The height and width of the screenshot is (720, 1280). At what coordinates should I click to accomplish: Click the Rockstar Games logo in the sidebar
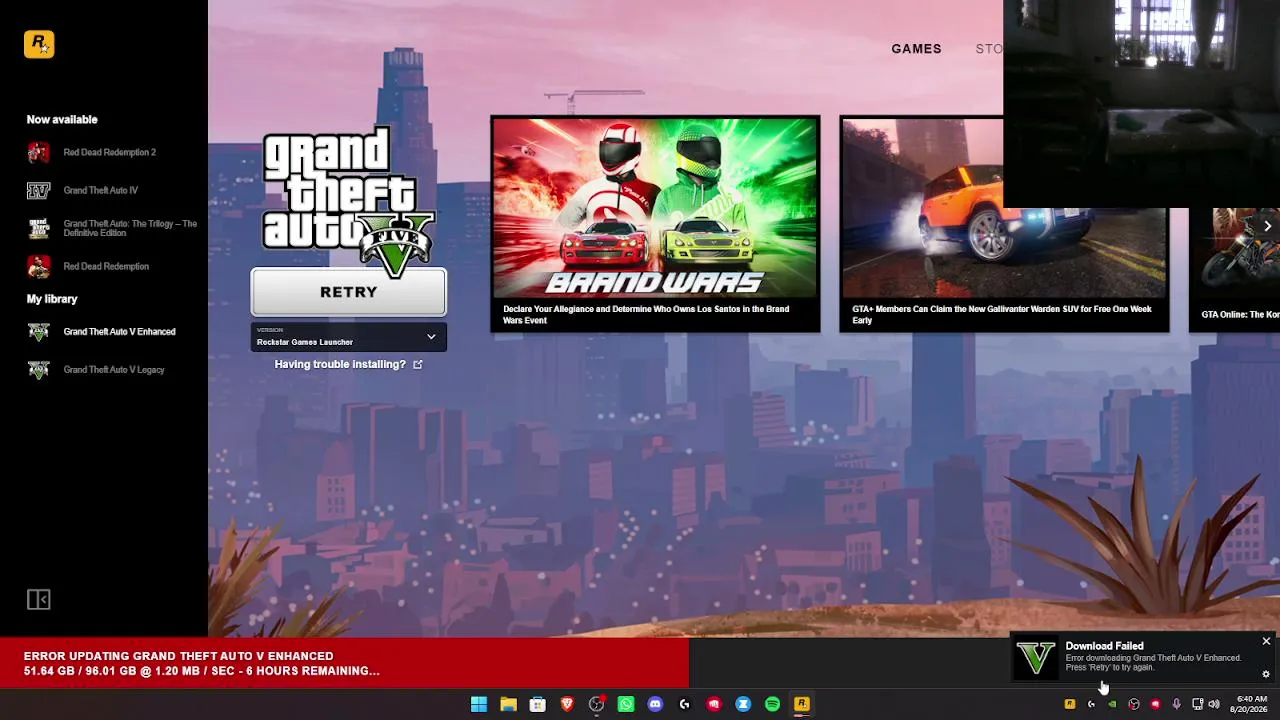tap(39, 44)
